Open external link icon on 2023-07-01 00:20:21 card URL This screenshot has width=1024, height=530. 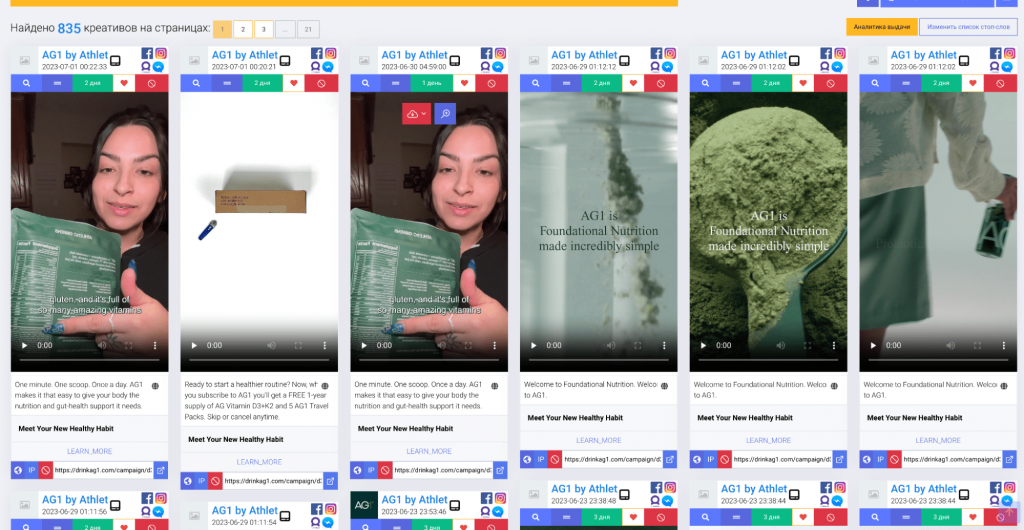[330, 481]
